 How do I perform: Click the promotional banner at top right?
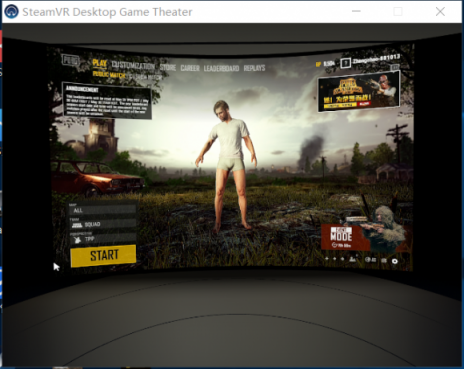tap(359, 91)
